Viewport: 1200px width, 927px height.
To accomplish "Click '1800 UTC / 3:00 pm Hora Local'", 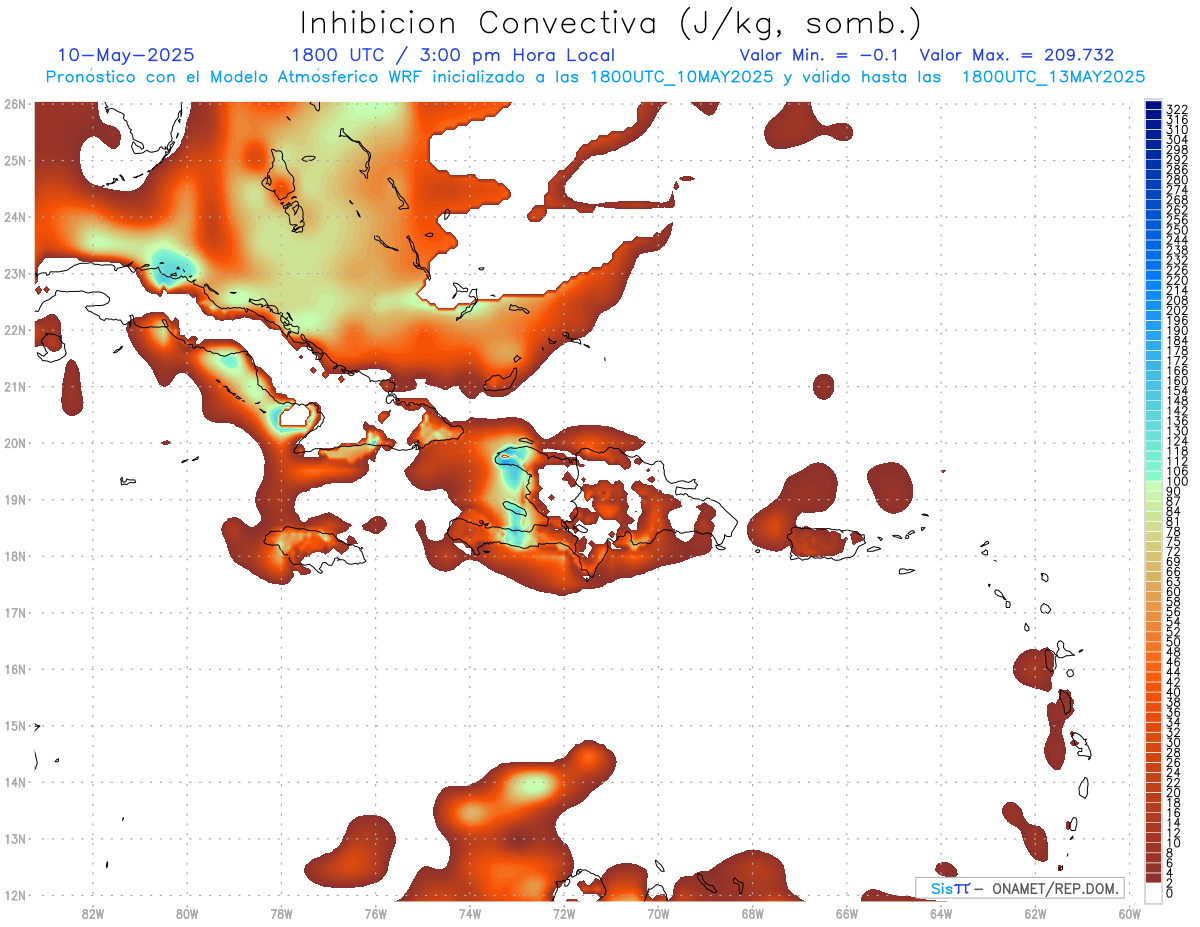I will coord(453,55).
